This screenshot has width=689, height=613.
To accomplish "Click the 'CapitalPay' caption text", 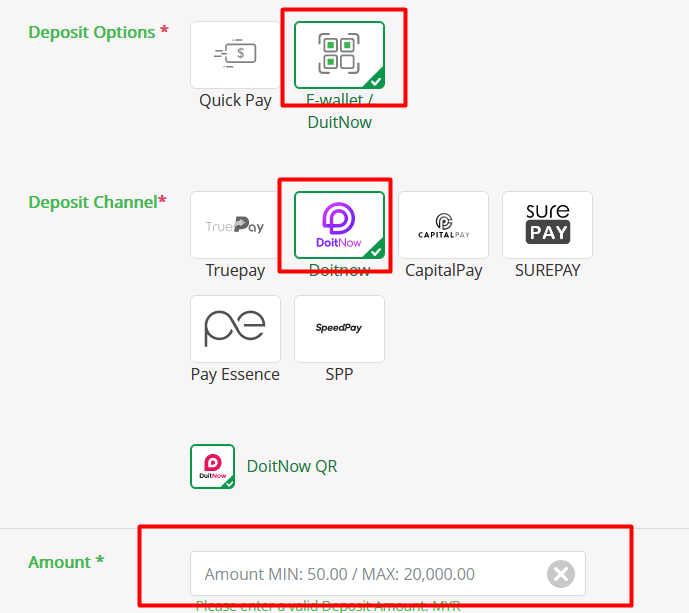I will (443, 271).
